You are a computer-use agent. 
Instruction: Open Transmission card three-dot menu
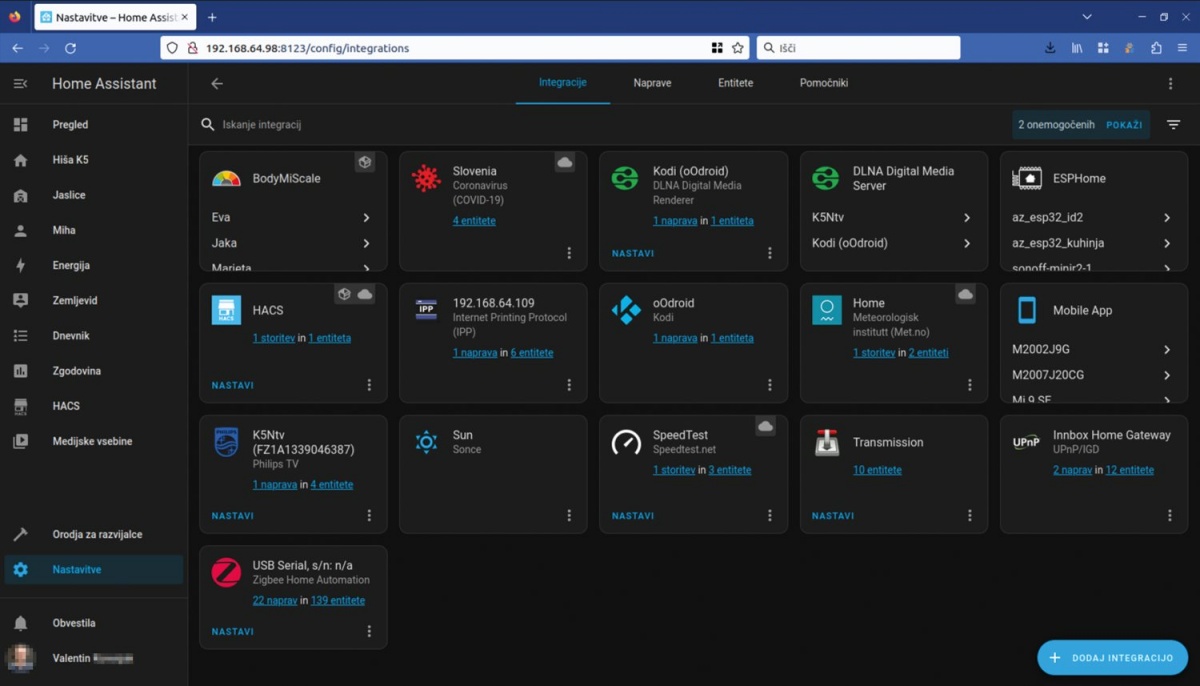point(969,516)
